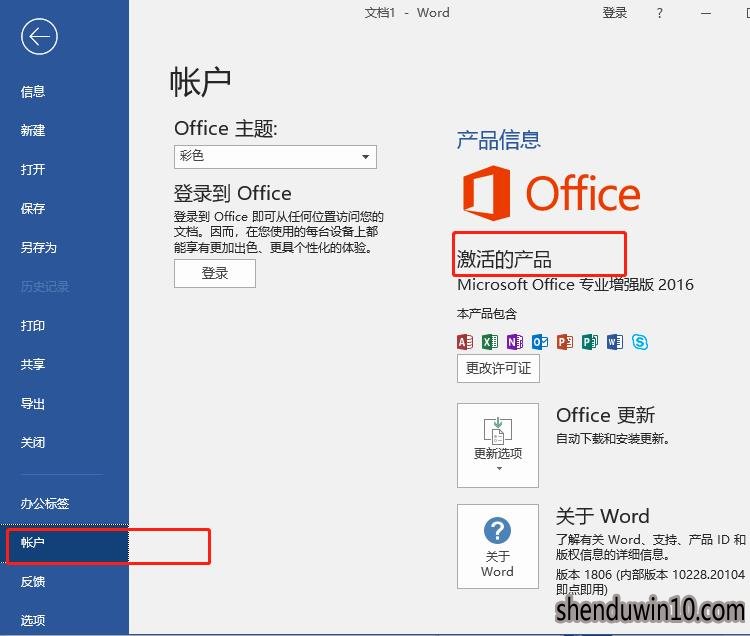This screenshot has height=636, width=750.
Task: Click the Skype for Business icon
Action: [x=640, y=342]
